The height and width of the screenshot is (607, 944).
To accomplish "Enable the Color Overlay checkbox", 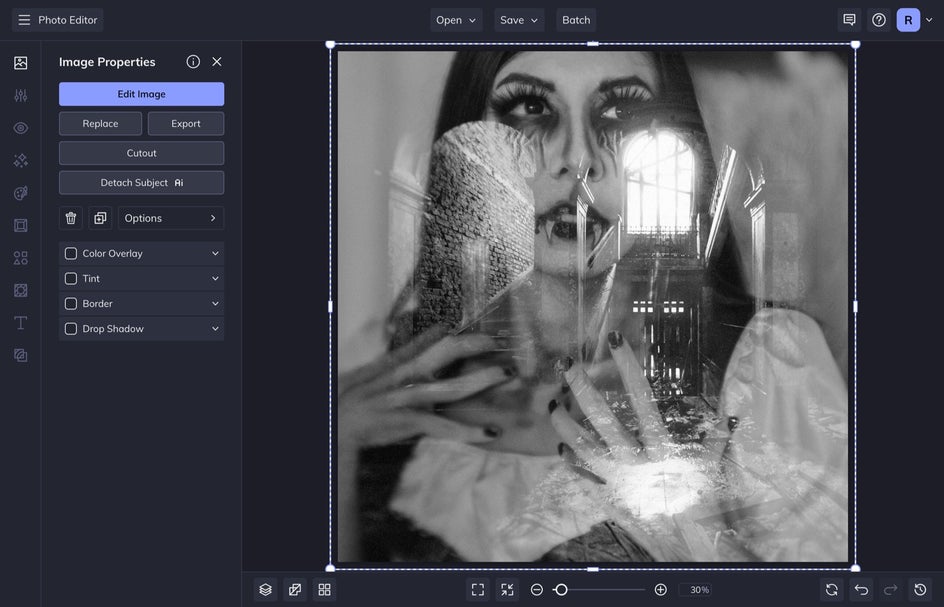I will click(71, 254).
